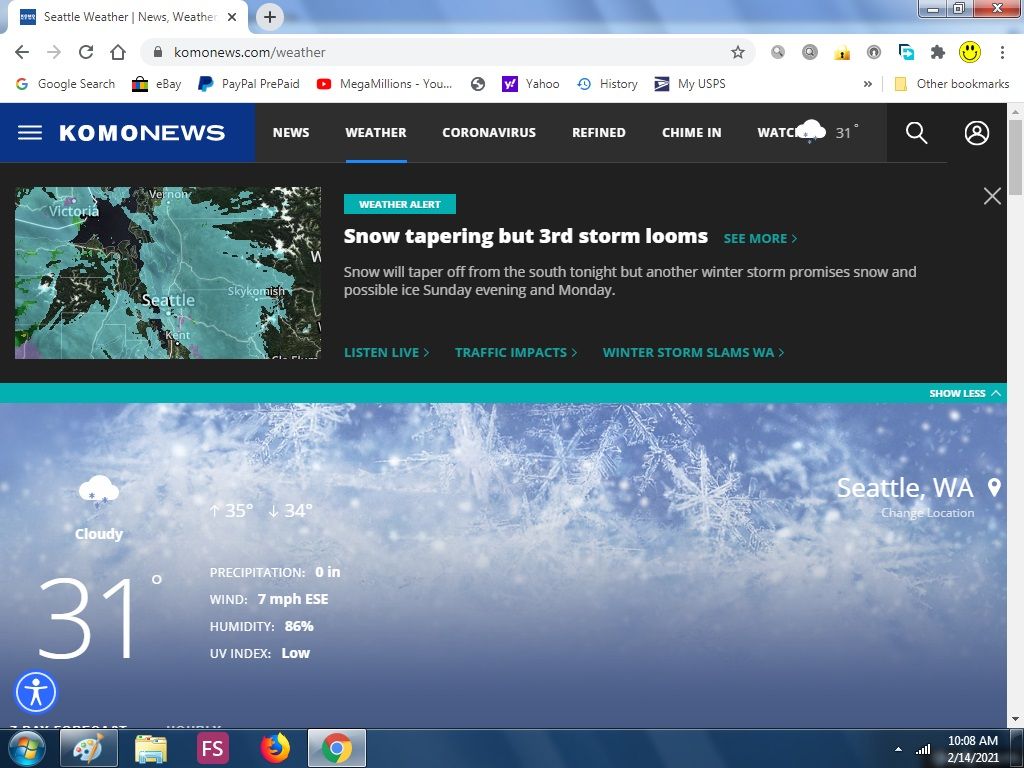The image size is (1024, 768).
Task: Open the History bookmark
Action: point(607,84)
